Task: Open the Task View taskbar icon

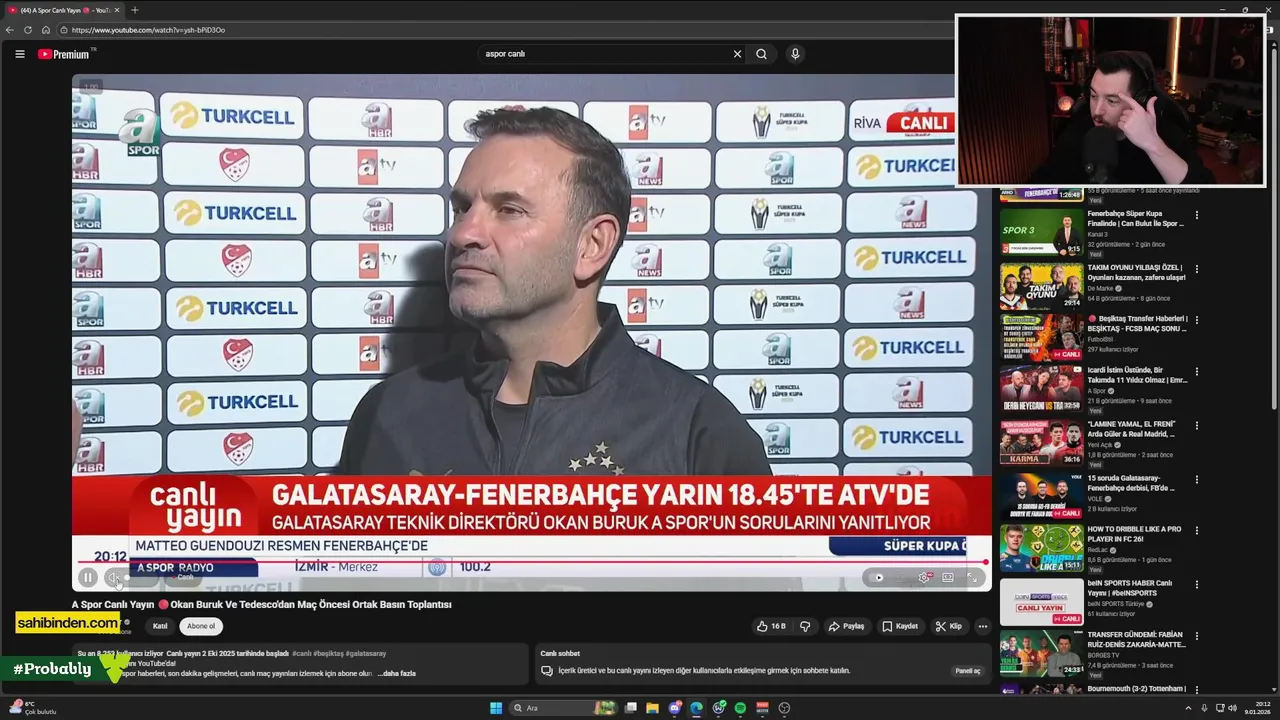Action: [x=631, y=708]
